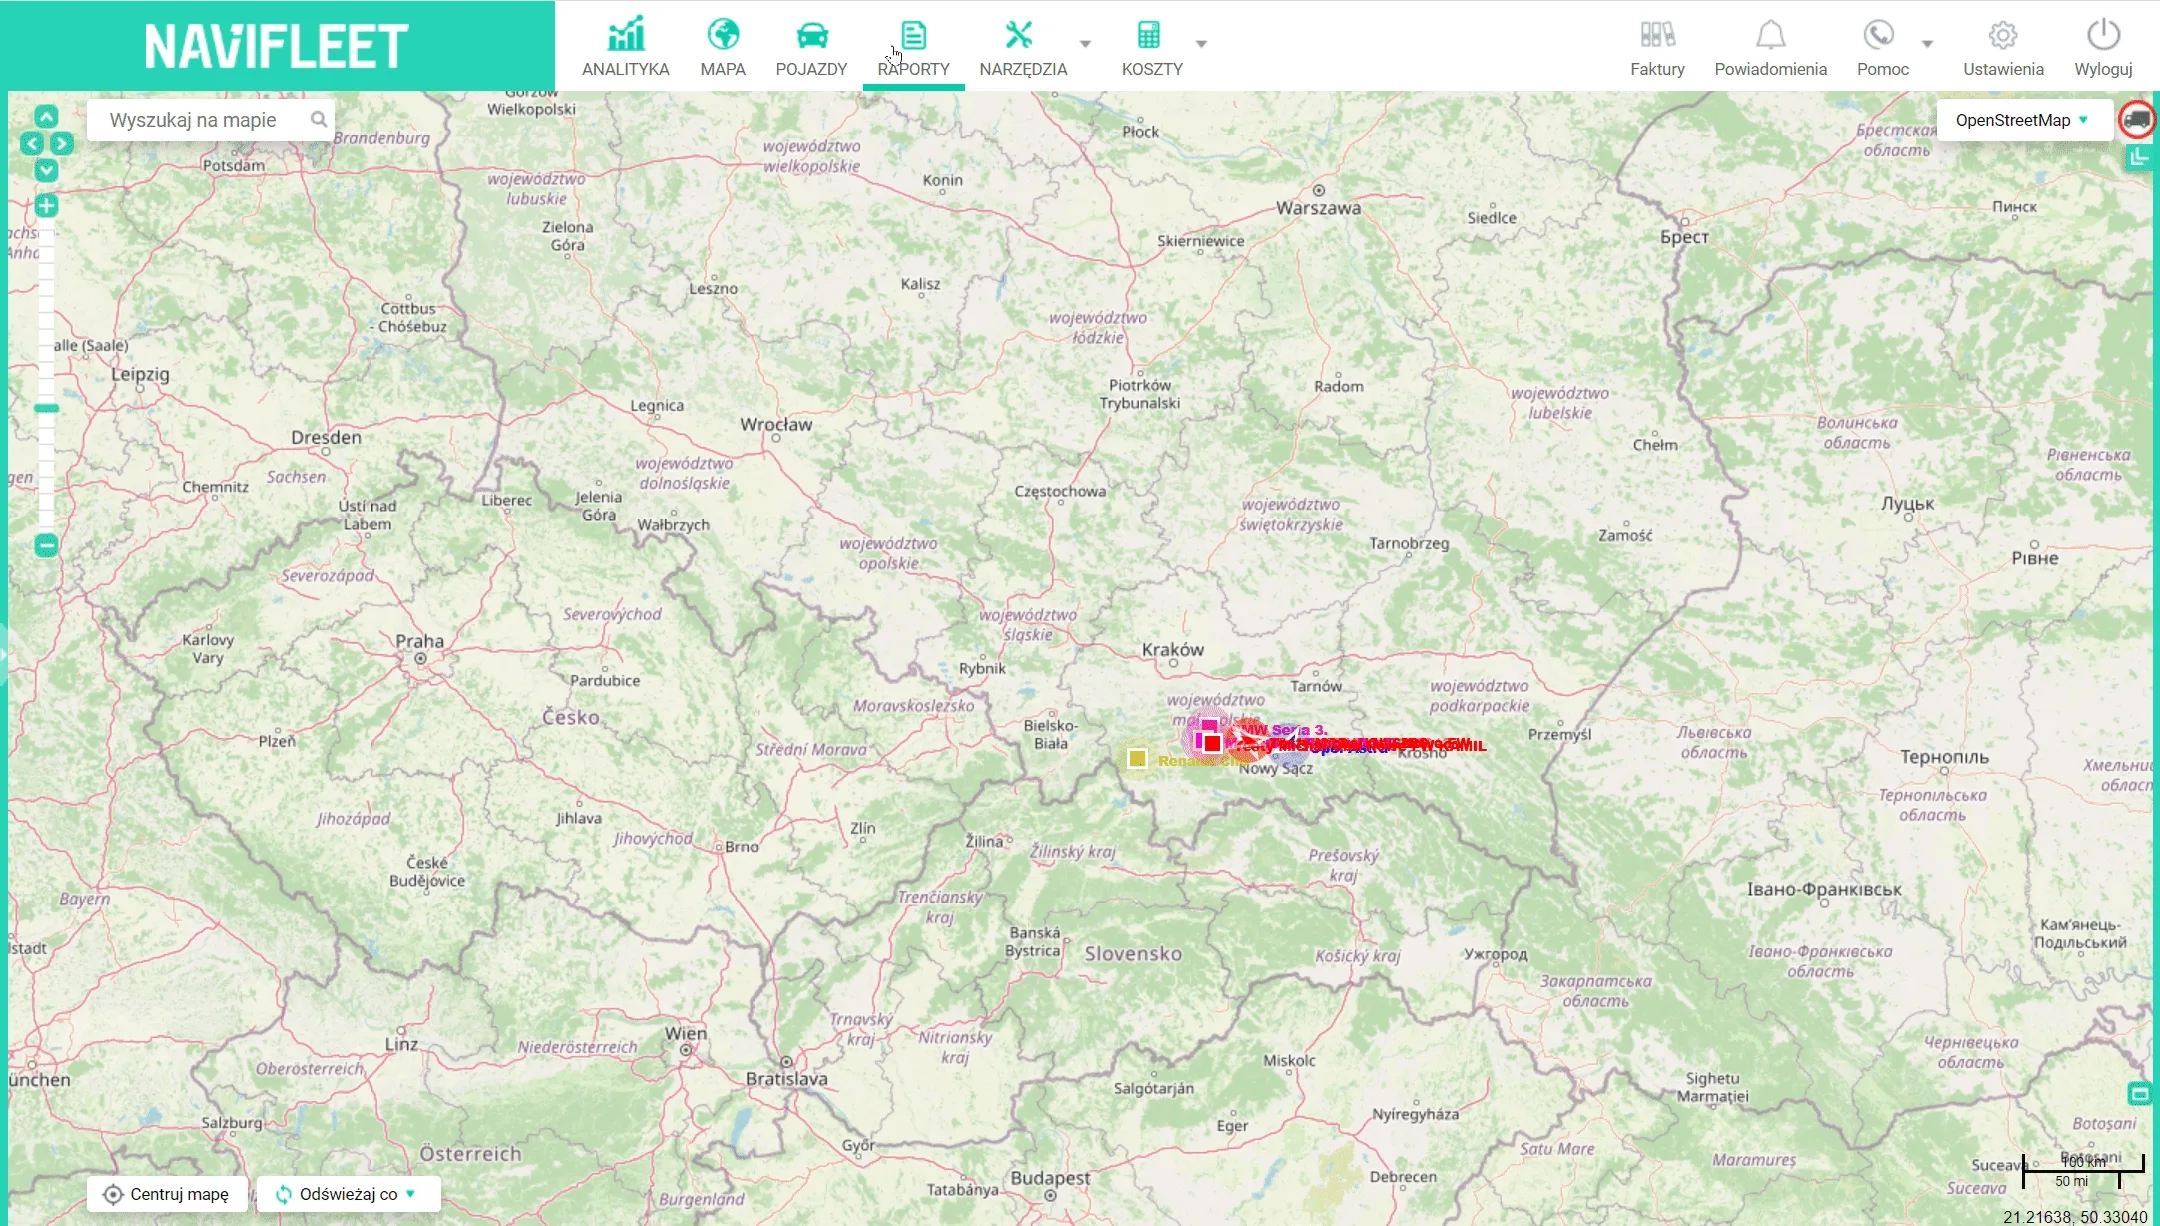
Task: Open the Odświeżaj co dropdown
Action: coord(348,1194)
